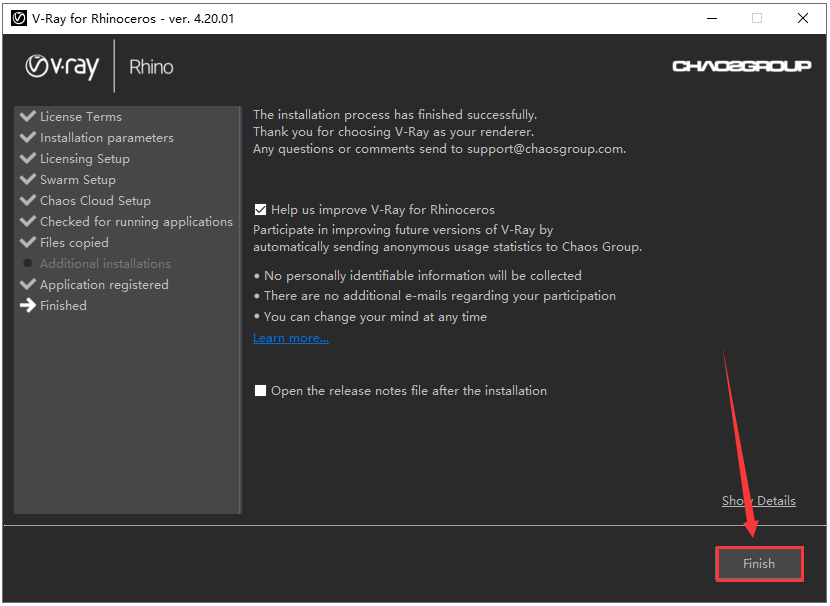Viewport: 830px width, 606px height.
Task: Select the Files copied step
Action: point(74,242)
